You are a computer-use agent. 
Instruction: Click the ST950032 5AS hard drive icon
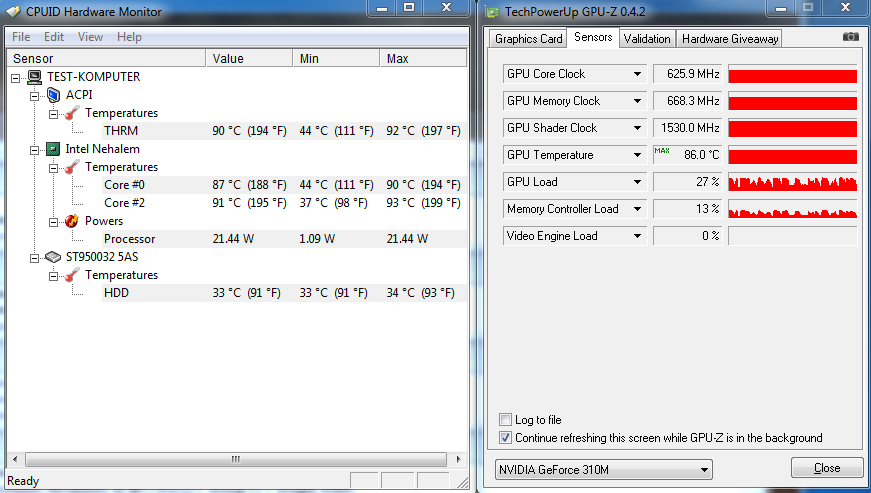tap(53, 257)
